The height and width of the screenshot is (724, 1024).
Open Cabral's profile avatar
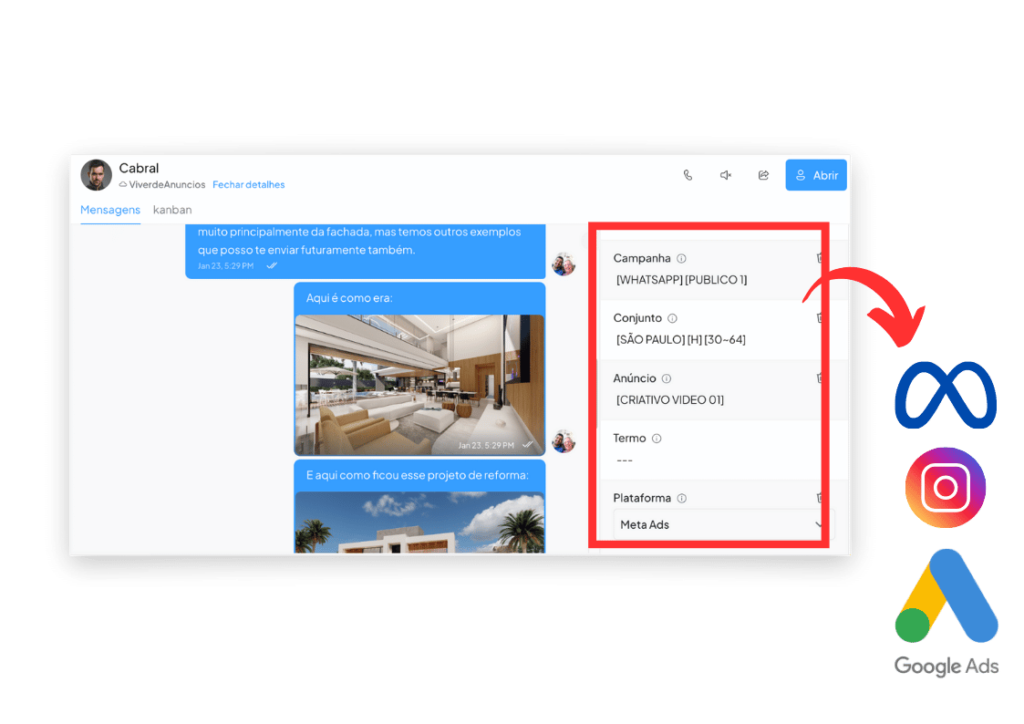(97, 175)
